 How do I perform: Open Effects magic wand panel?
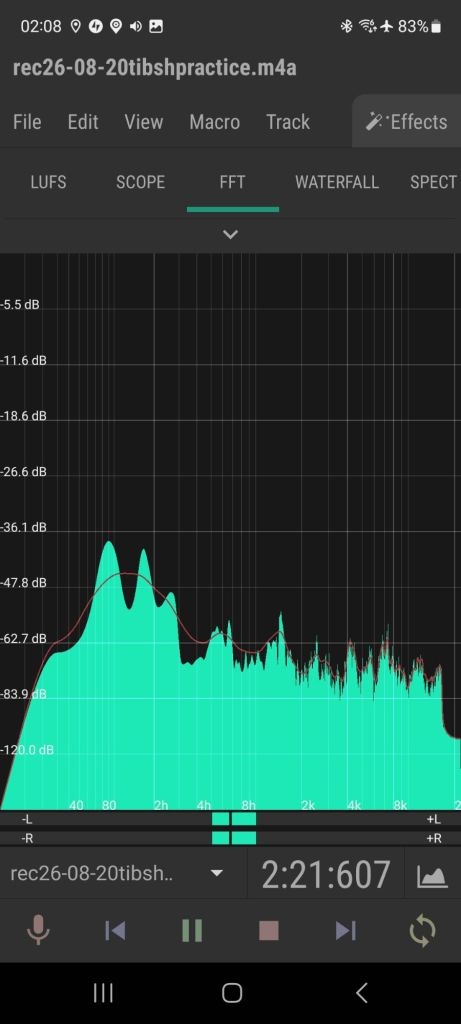[x=407, y=121]
